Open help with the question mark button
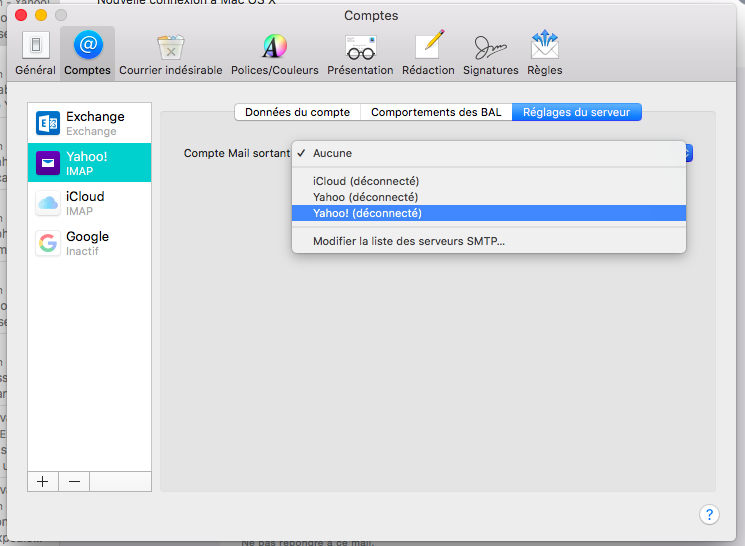 tap(709, 514)
